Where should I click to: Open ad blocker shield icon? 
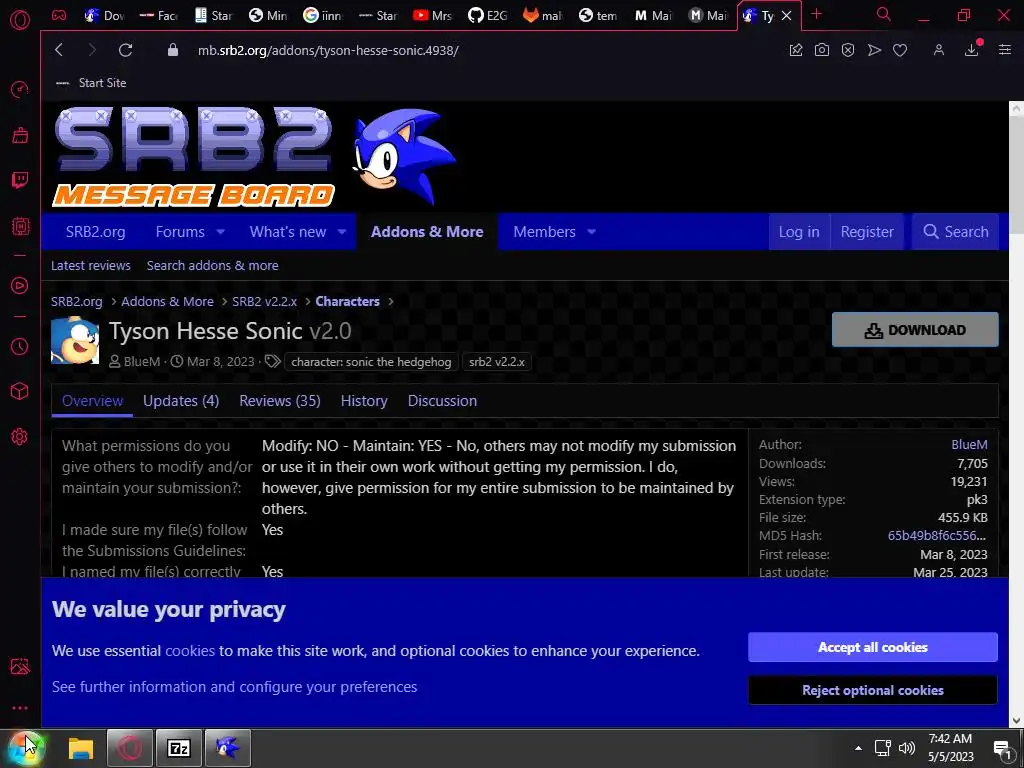pyautogui.click(x=848, y=50)
